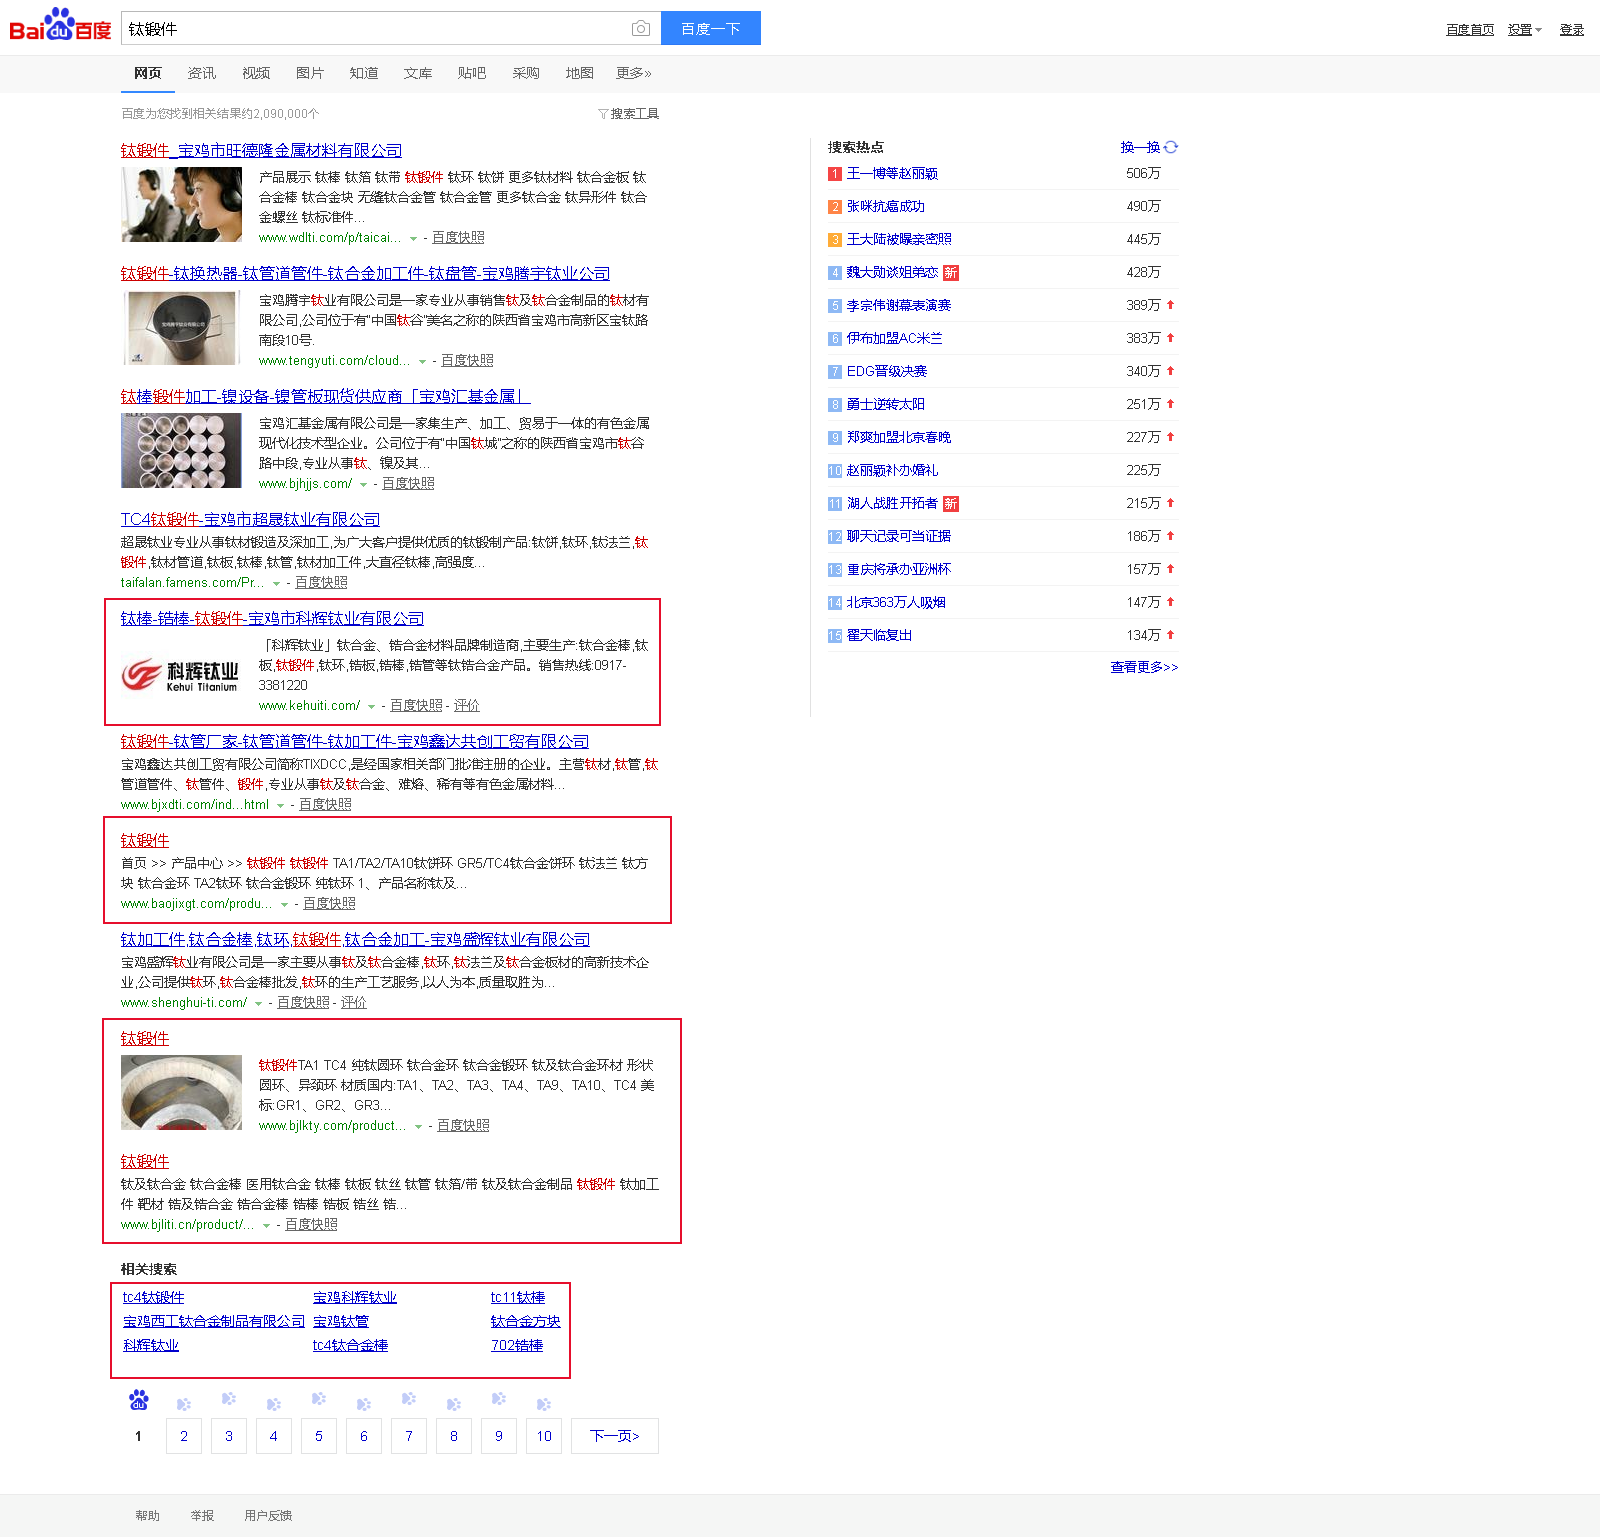Open 宝鸡市科辉钛业有限公司 result title
Viewport: 1600px width, 1537px height.
(272, 618)
